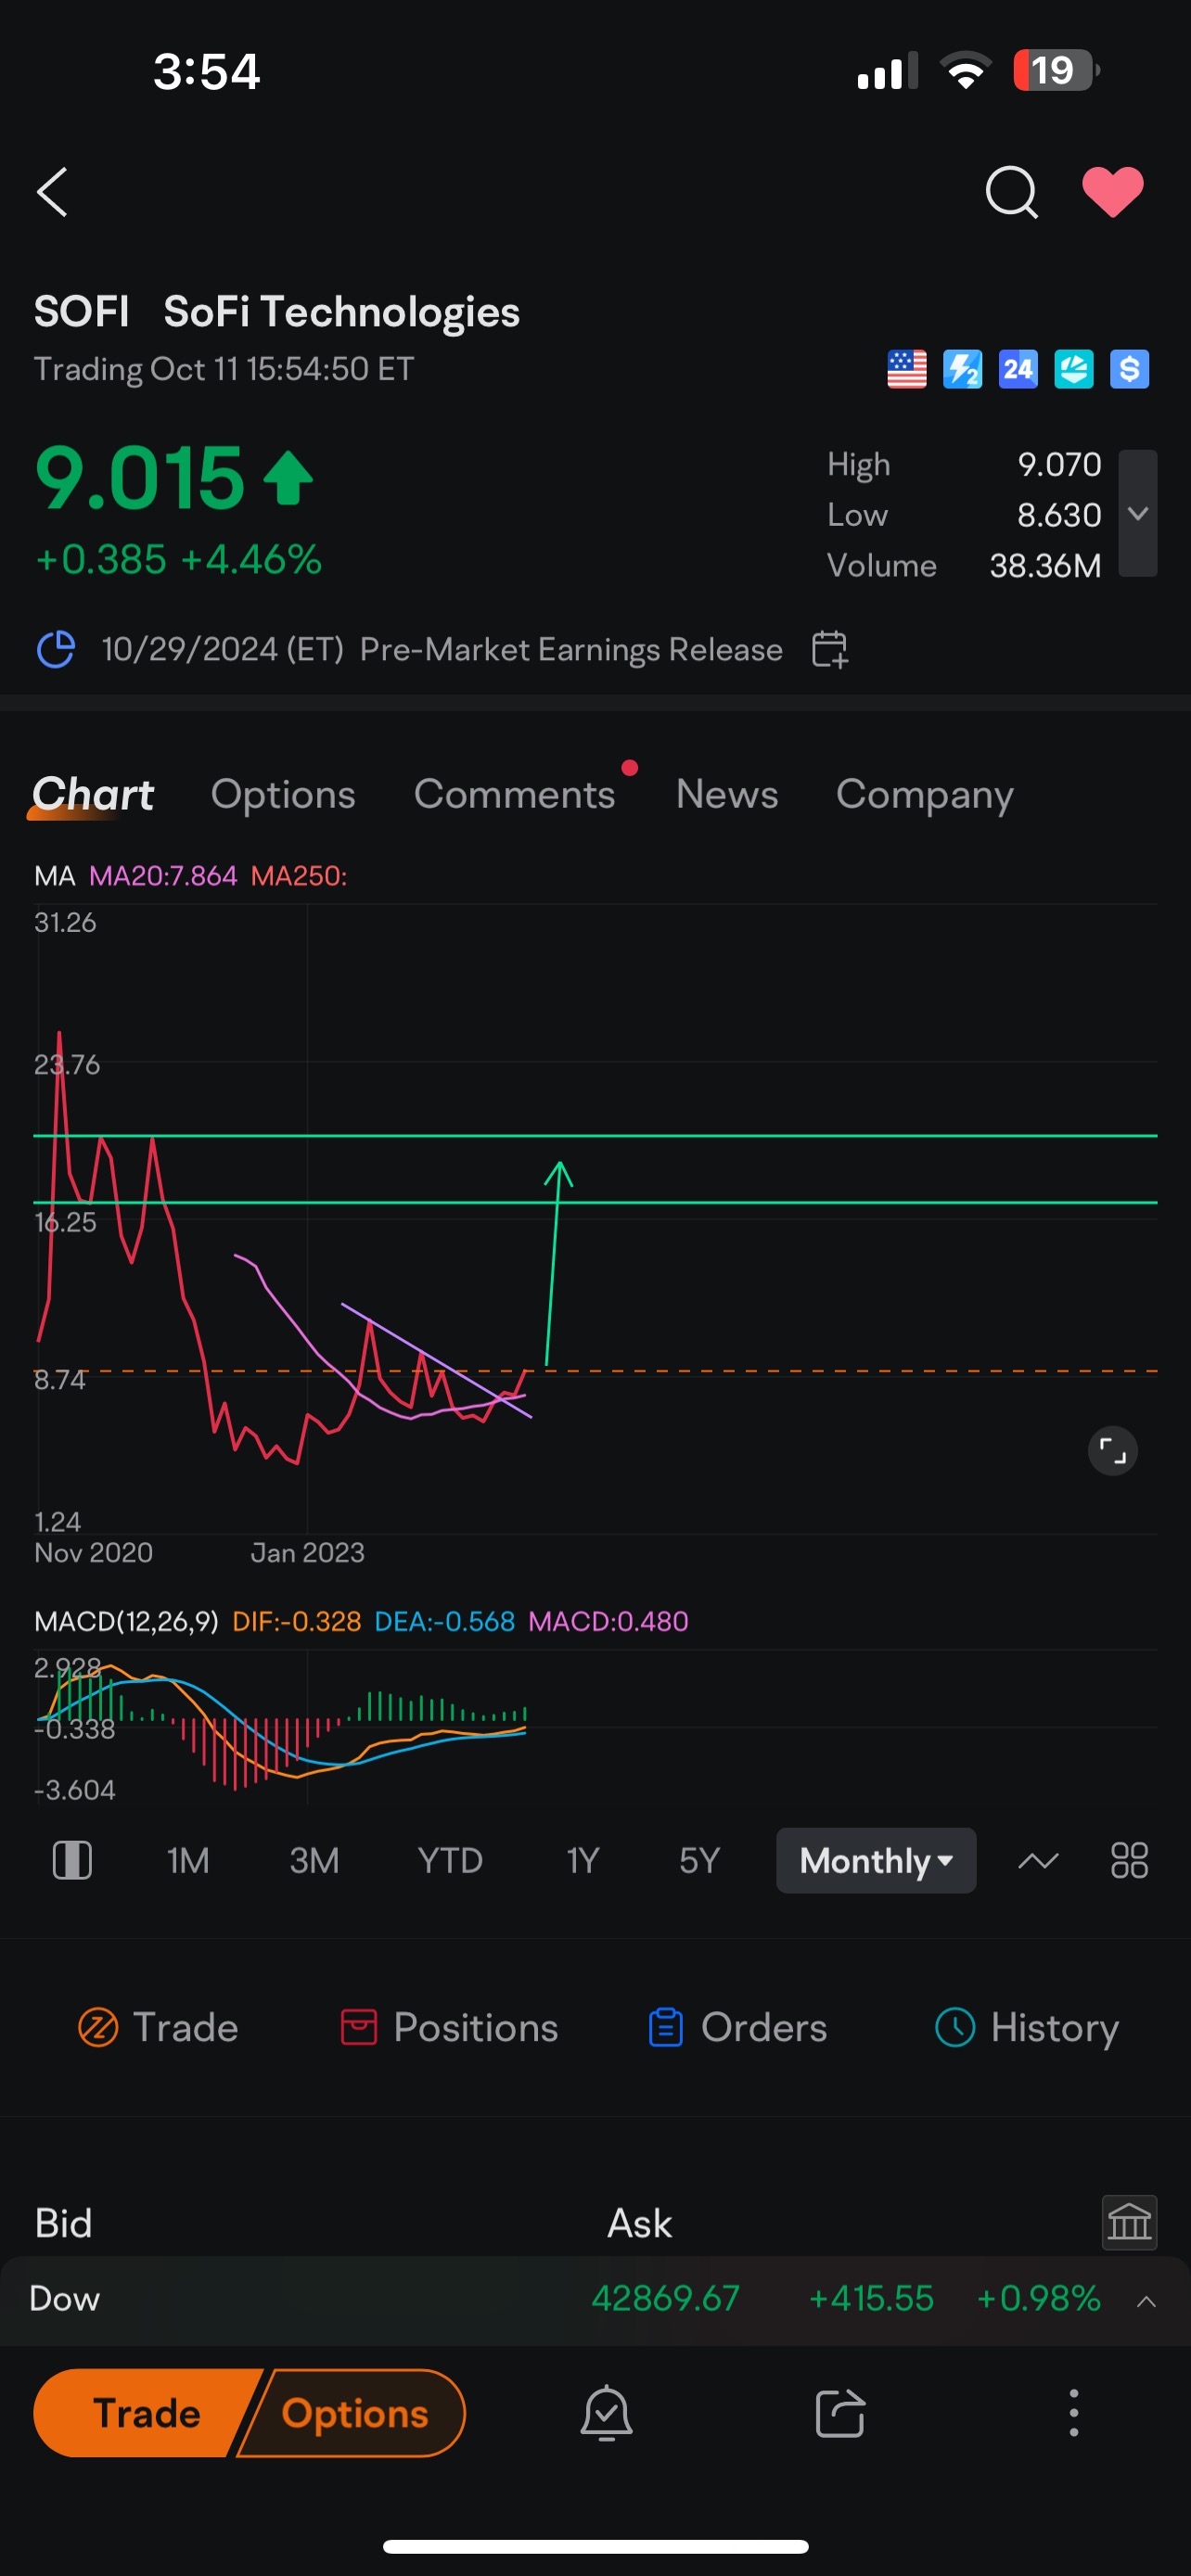Open the History shortcut
This screenshot has height=2576, width=1191.
point(1027,2027)
